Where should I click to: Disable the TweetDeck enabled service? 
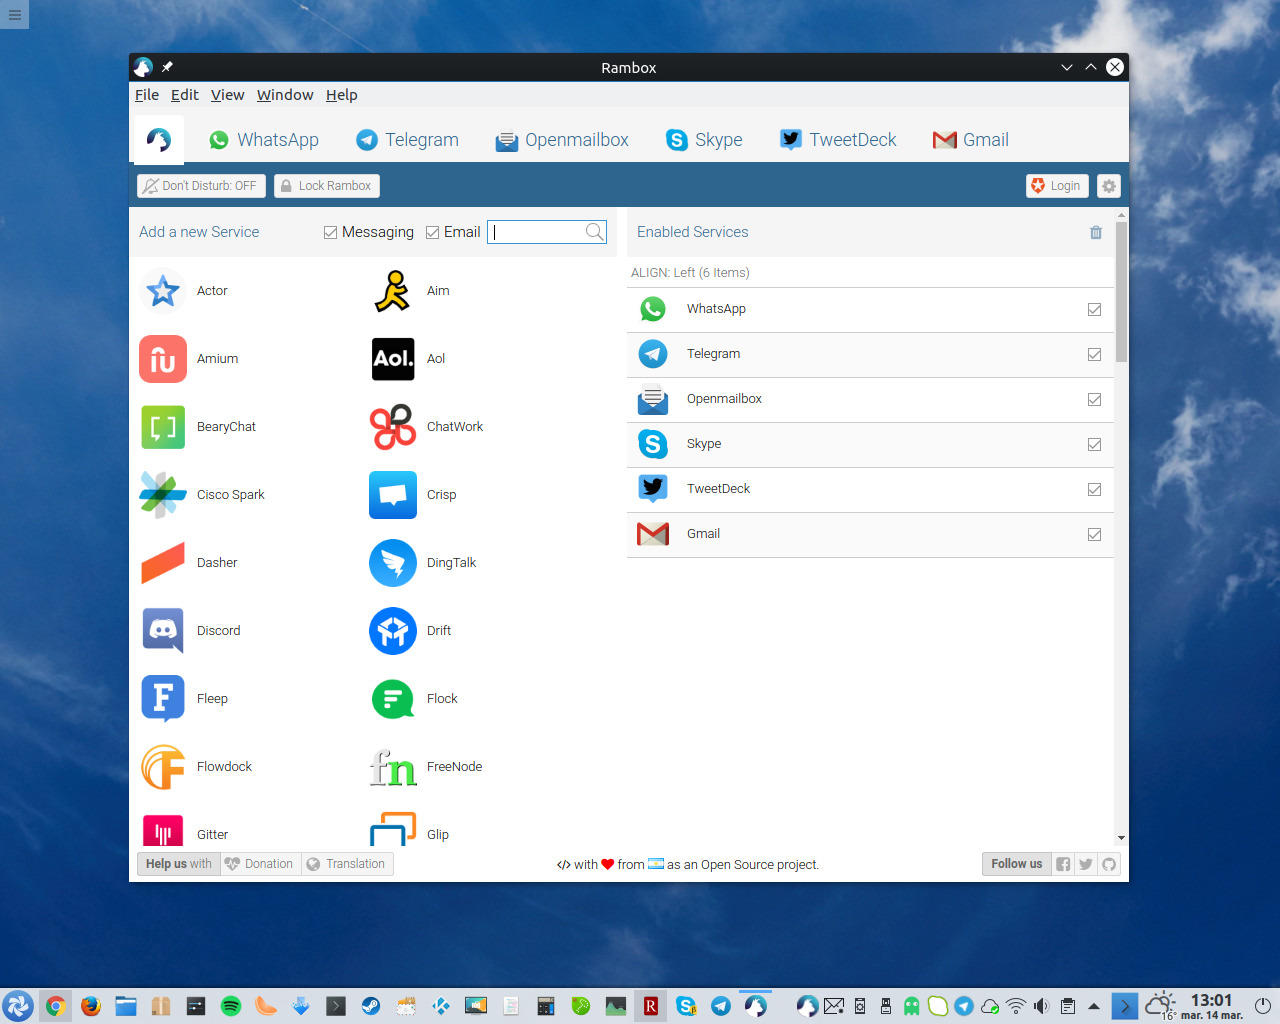(x=1094, y=489)
